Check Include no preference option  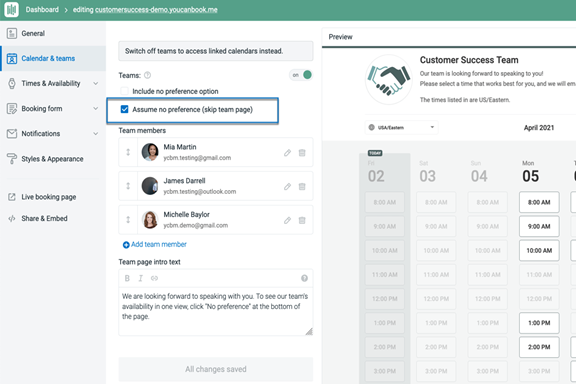(x=125, y=91)
